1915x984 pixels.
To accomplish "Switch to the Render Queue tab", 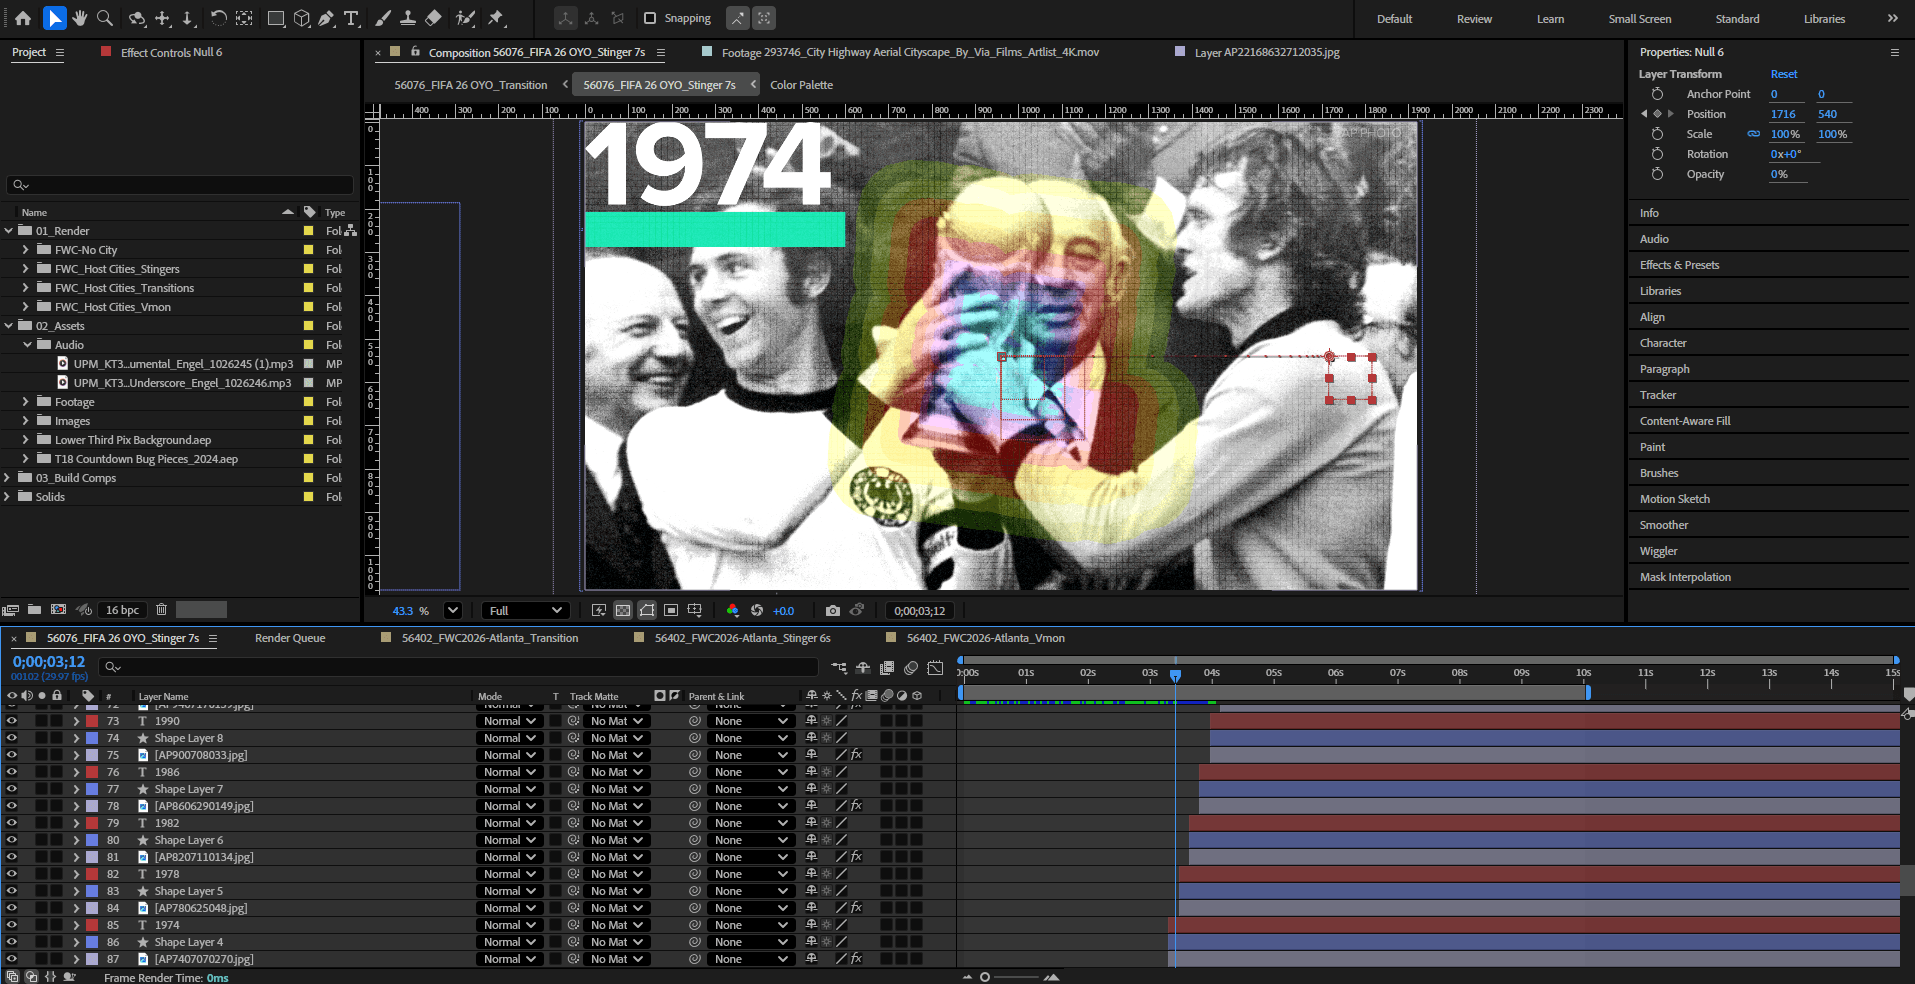I will tap(290, 638).
